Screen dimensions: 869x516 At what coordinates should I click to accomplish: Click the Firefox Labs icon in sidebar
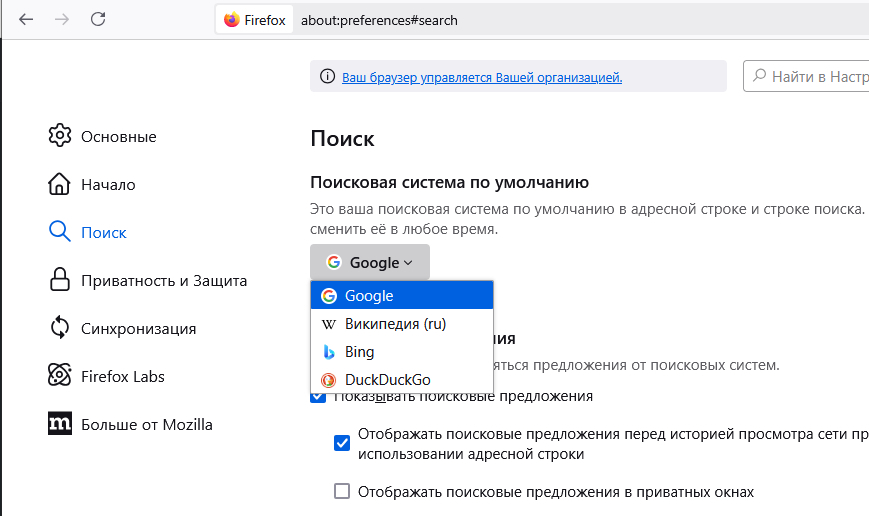coord(60,376)
